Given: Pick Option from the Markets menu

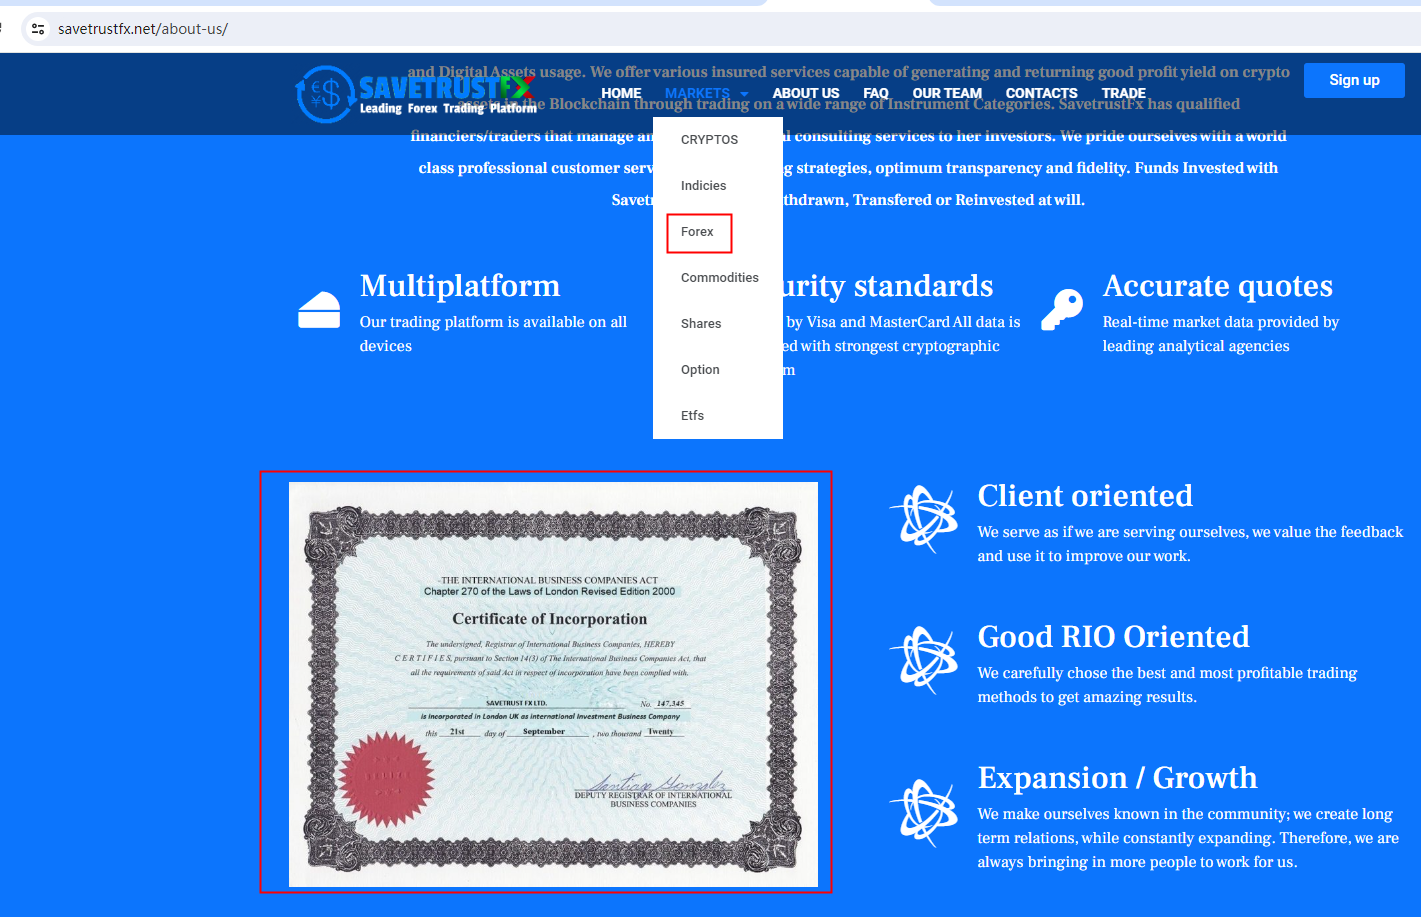Looking at the screenshot, I should 718,370.
